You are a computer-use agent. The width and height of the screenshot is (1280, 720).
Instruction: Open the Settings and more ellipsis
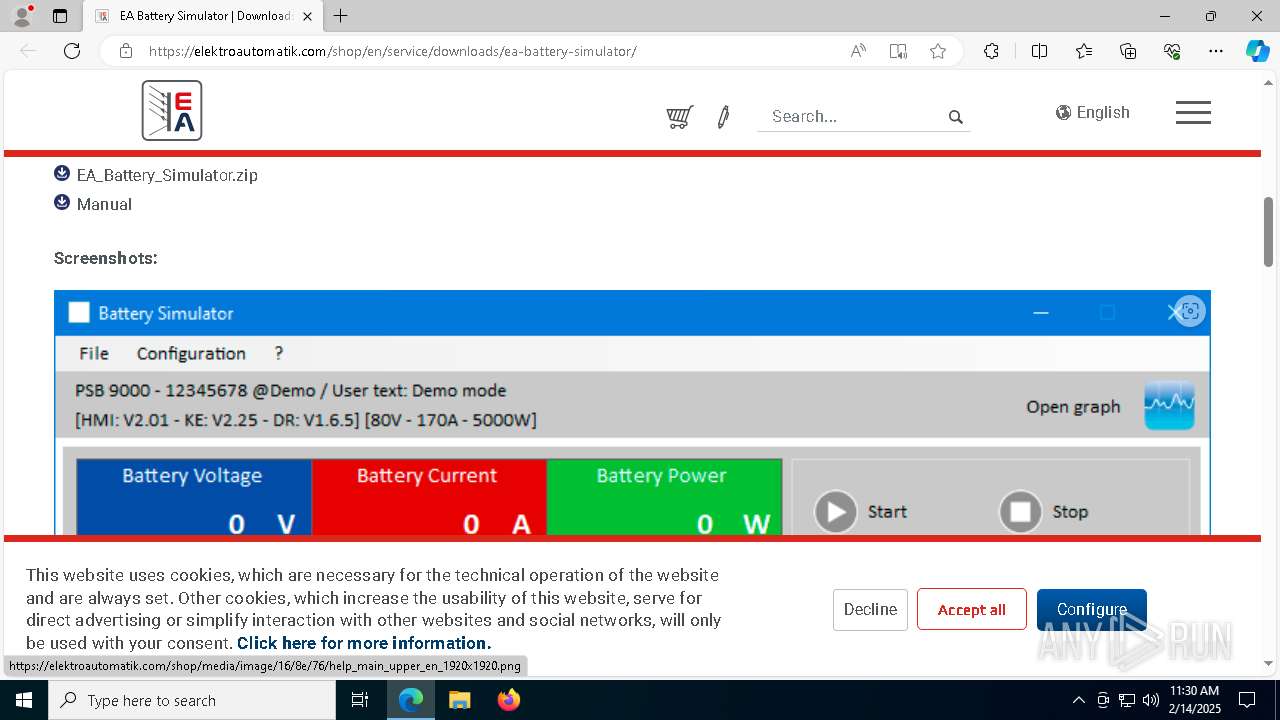(1216, 51)
